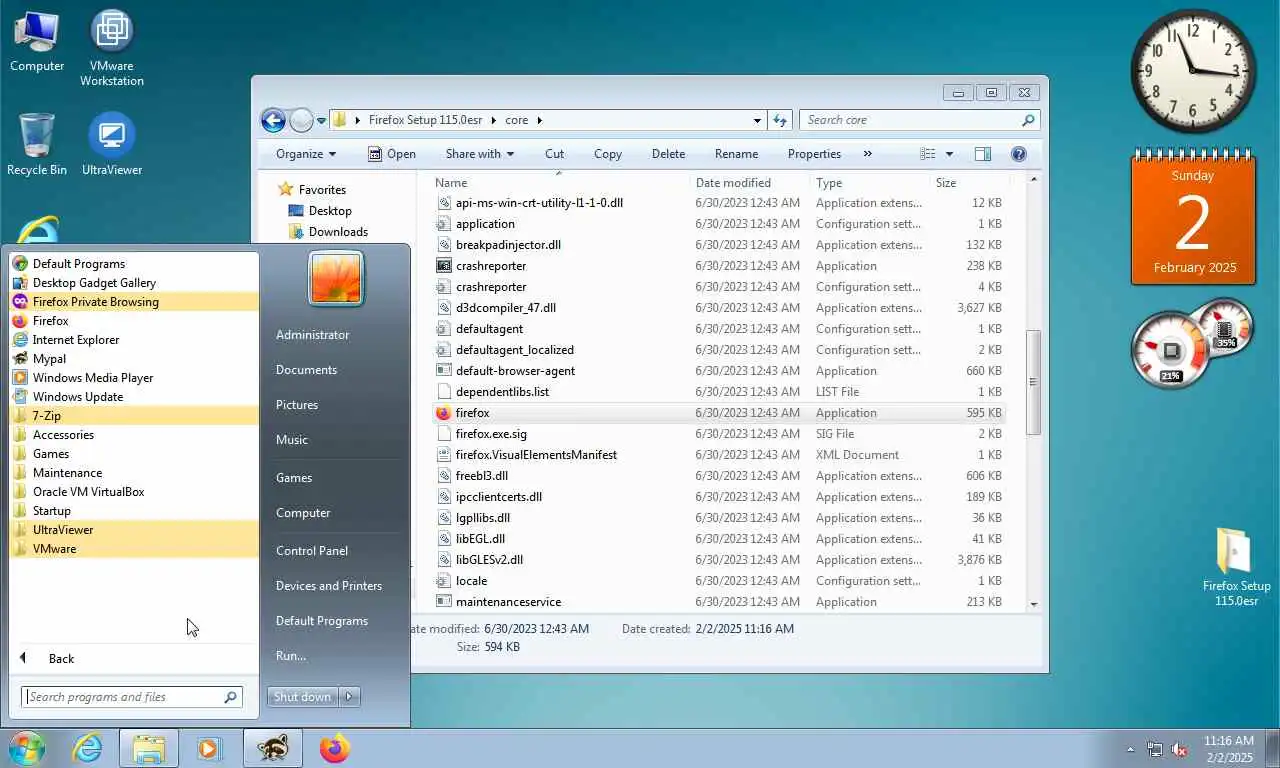1280x768 pixels.
Task: Click the Windows Start orb
Action: [x=27, y=748]
